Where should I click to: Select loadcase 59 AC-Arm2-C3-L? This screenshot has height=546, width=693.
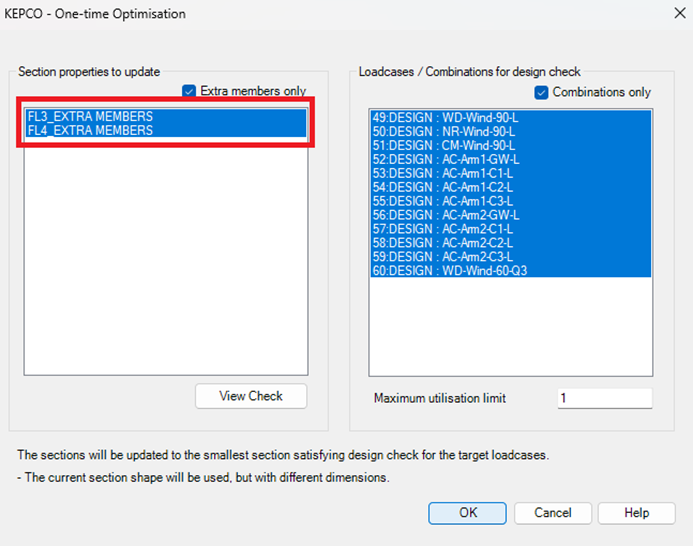point(444,256)
